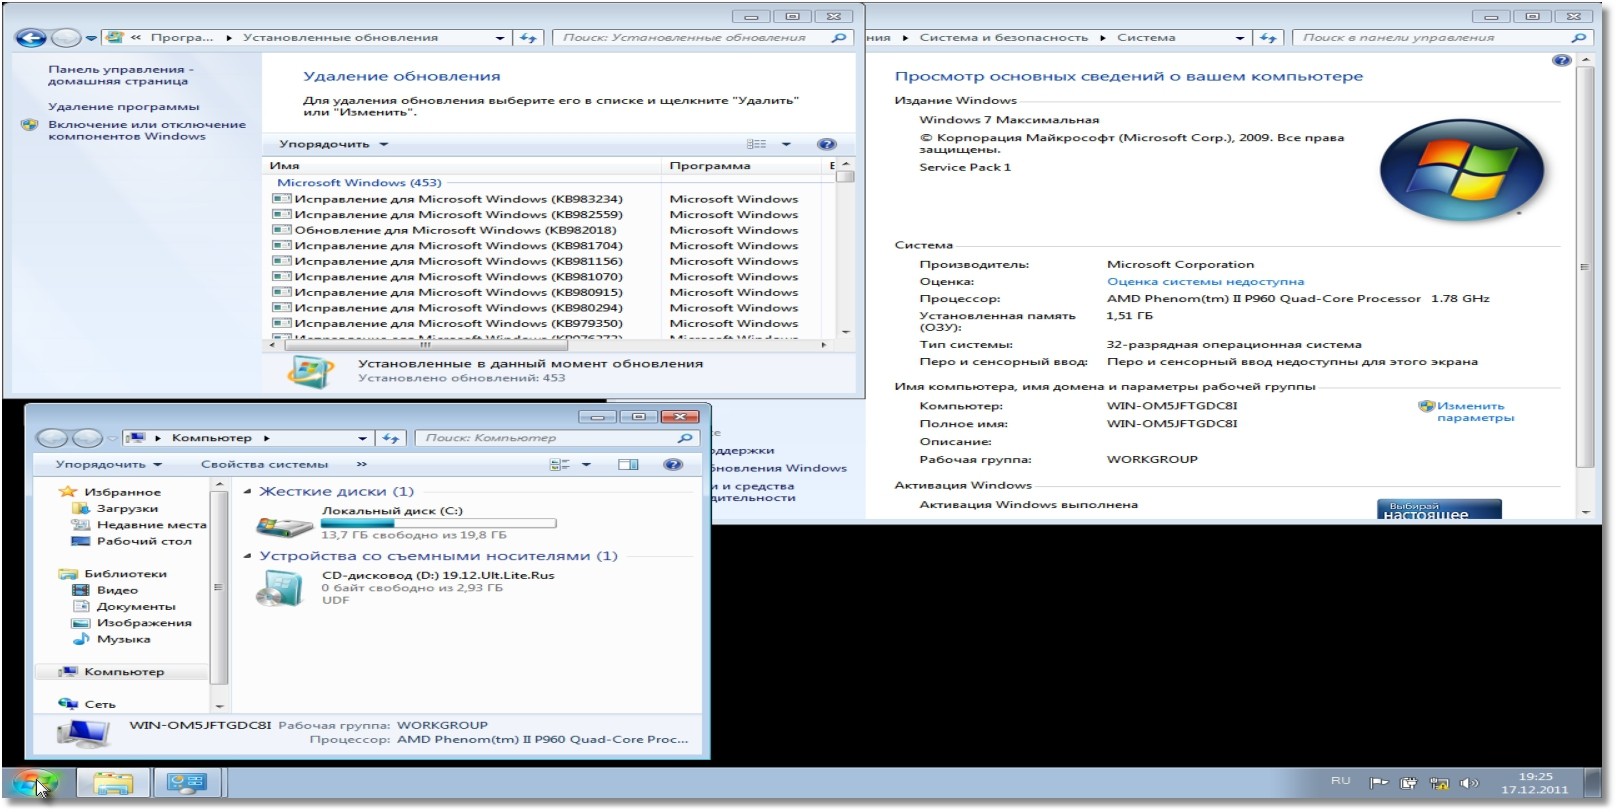Click the Поиск: Установленные обновления search field
The image size is (1616, 812).
click(x=691, y=38)
